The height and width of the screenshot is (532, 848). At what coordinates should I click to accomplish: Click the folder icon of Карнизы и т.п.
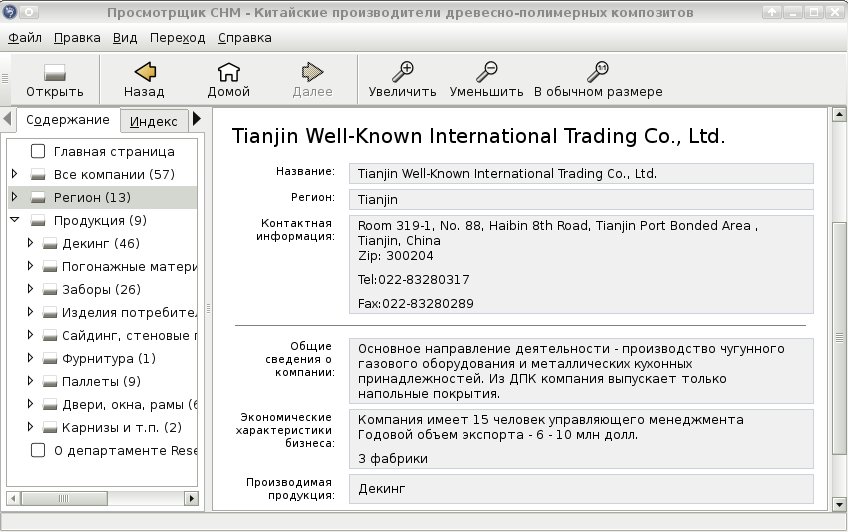click(x=50, y=428)
